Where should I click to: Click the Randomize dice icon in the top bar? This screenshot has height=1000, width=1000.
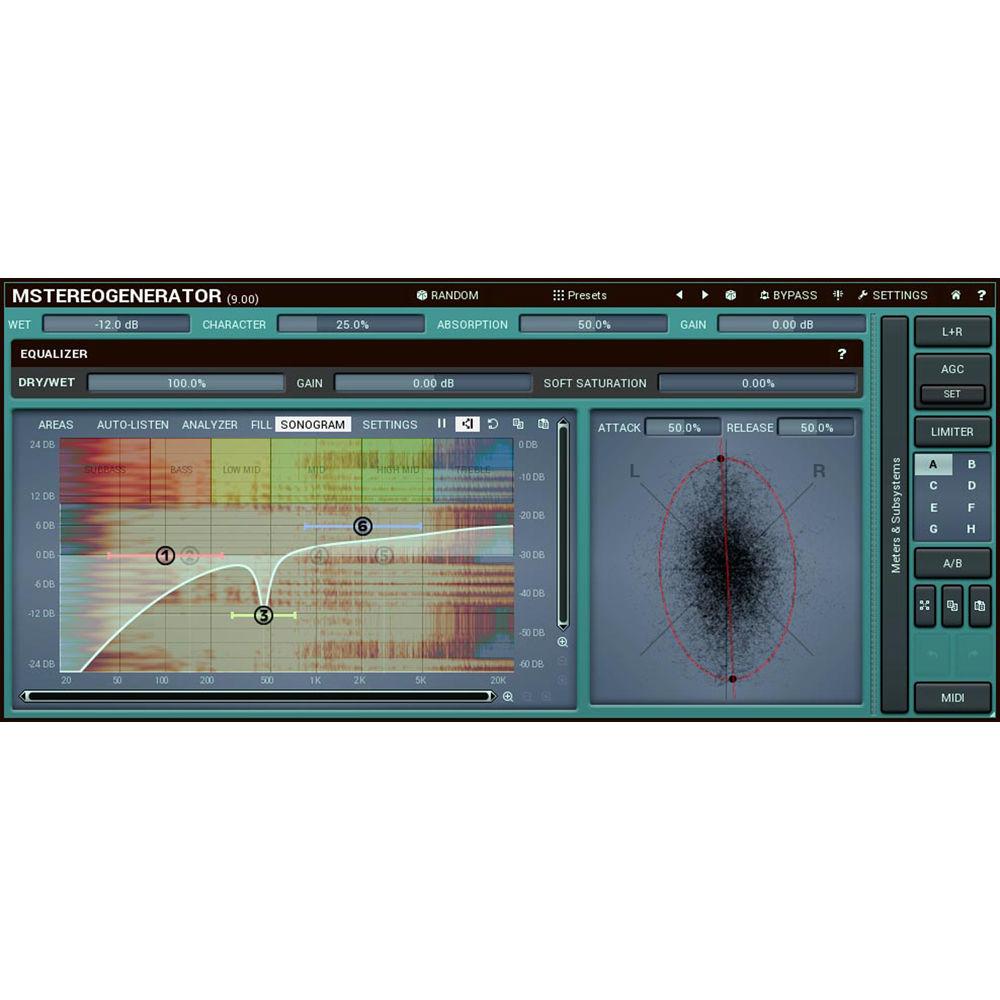[x=423, y=295]
